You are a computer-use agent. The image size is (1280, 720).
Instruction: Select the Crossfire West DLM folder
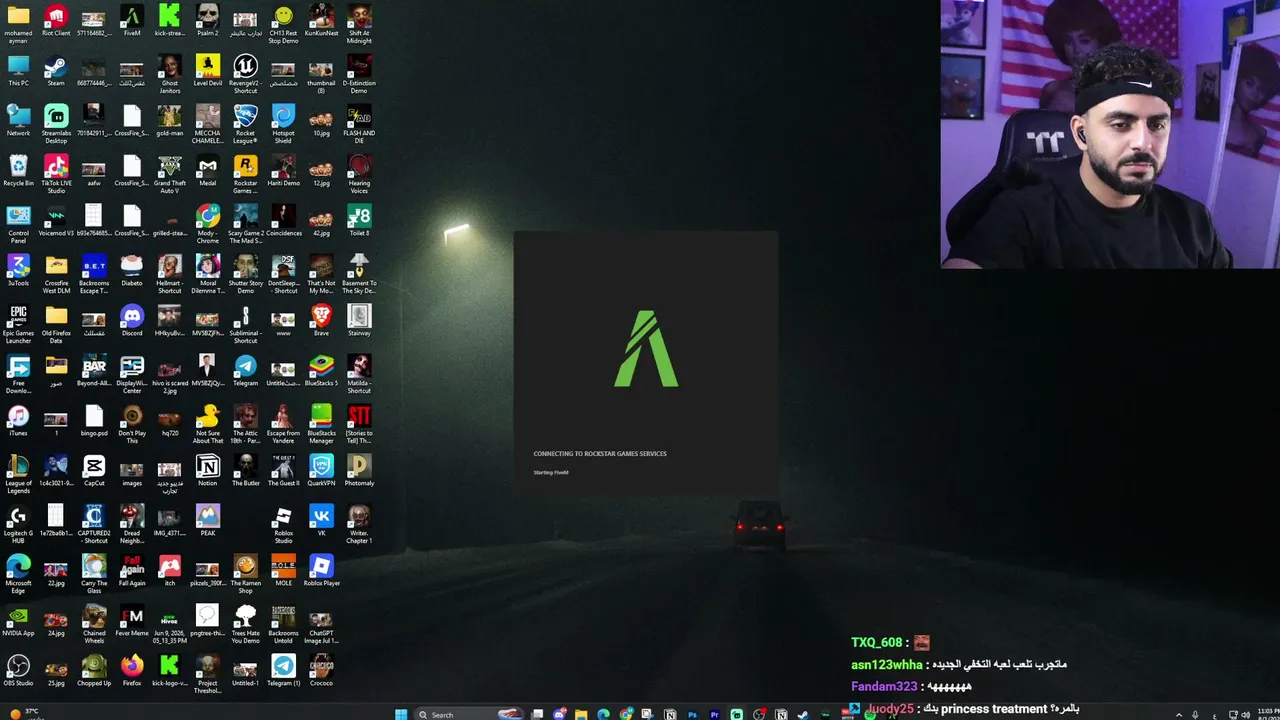[56, 275]
